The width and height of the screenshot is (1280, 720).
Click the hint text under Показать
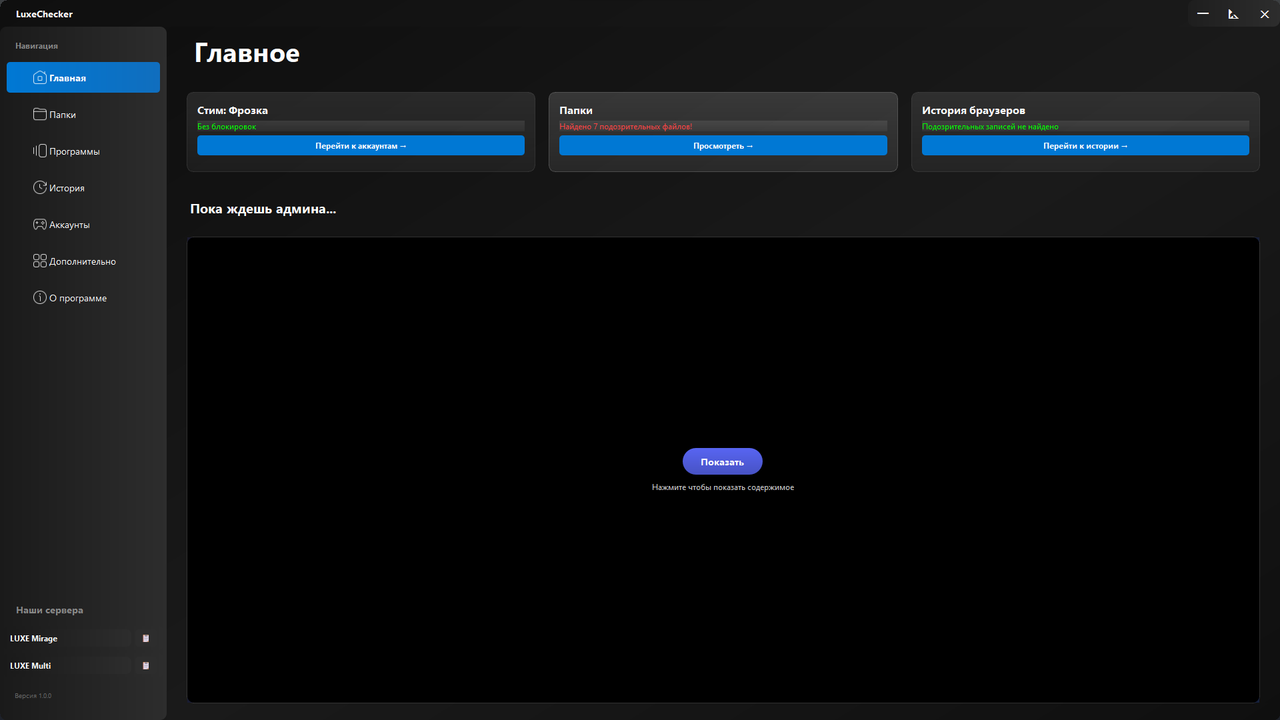pos(722,488)
